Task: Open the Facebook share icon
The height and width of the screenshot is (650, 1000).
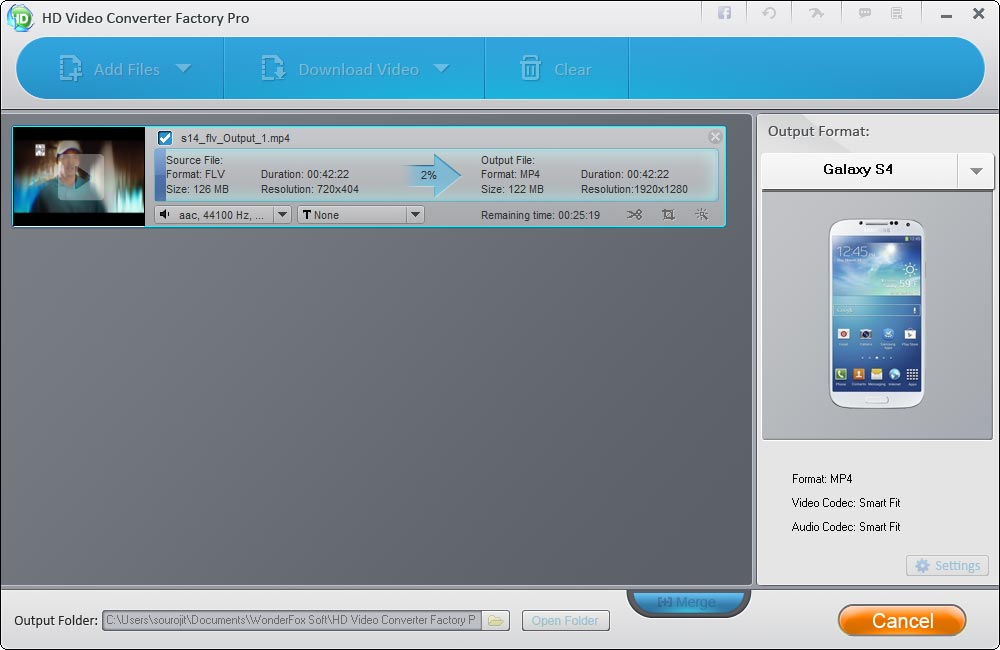Action: tap(724, 13)
